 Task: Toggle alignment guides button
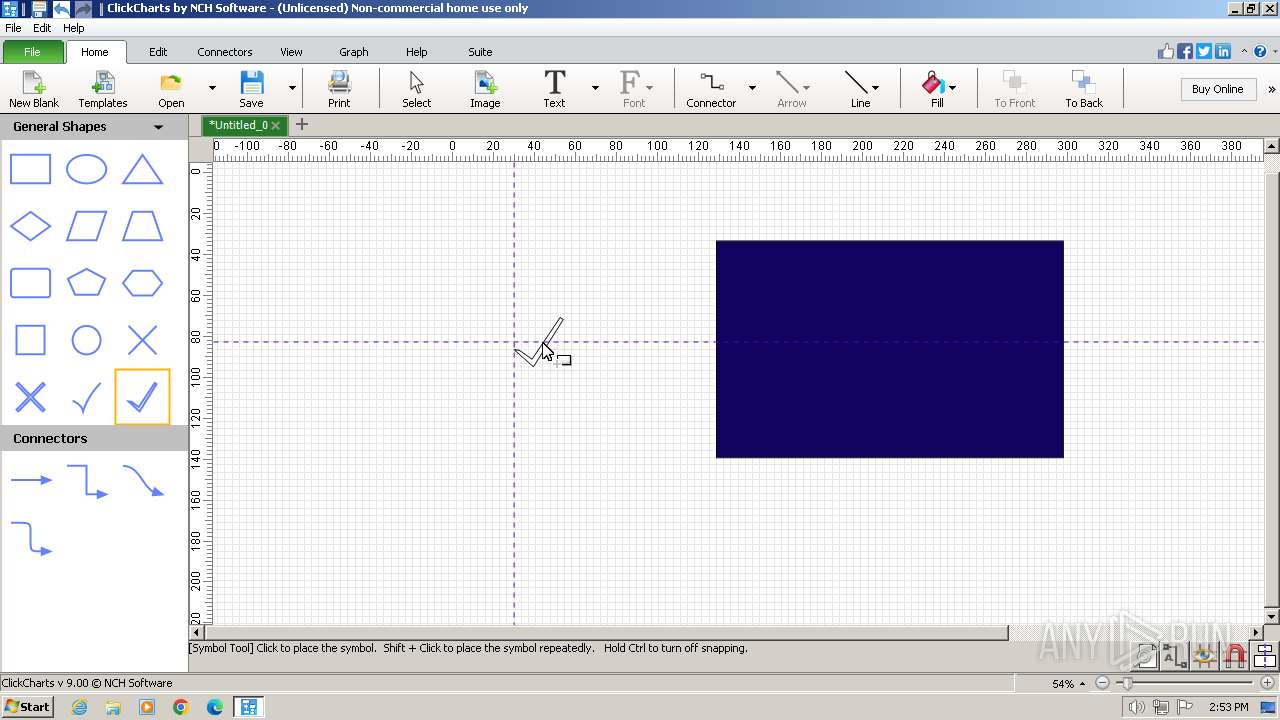pyautogui.click(x=1264, y=656)
